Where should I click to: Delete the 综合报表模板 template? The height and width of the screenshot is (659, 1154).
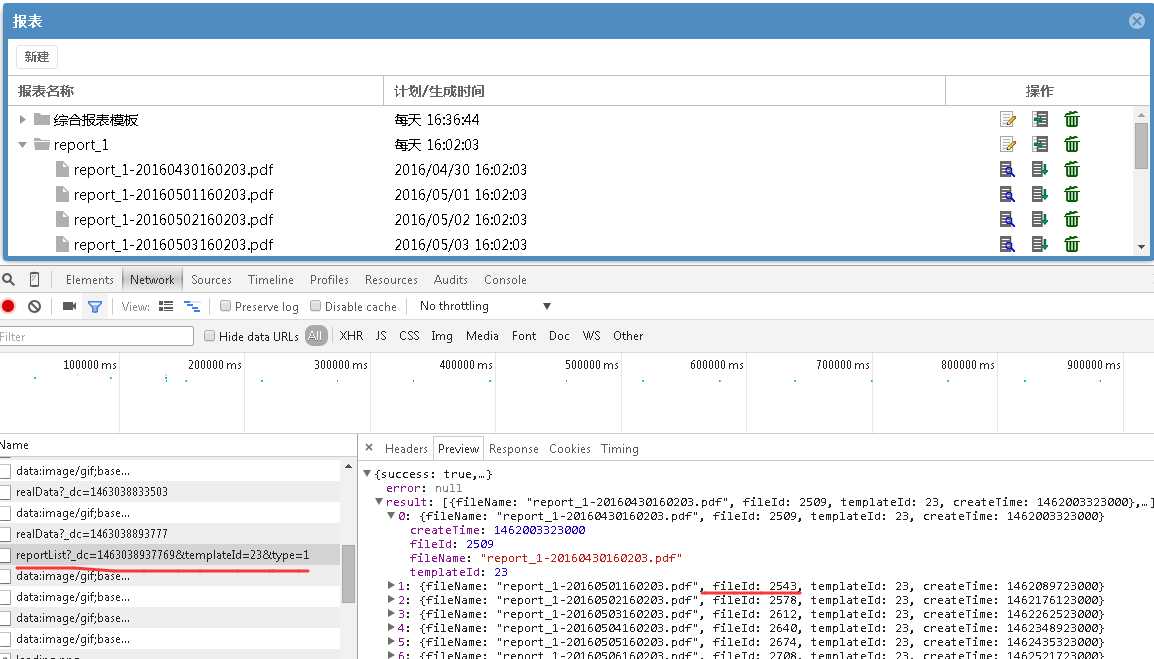coord(1072,119)
